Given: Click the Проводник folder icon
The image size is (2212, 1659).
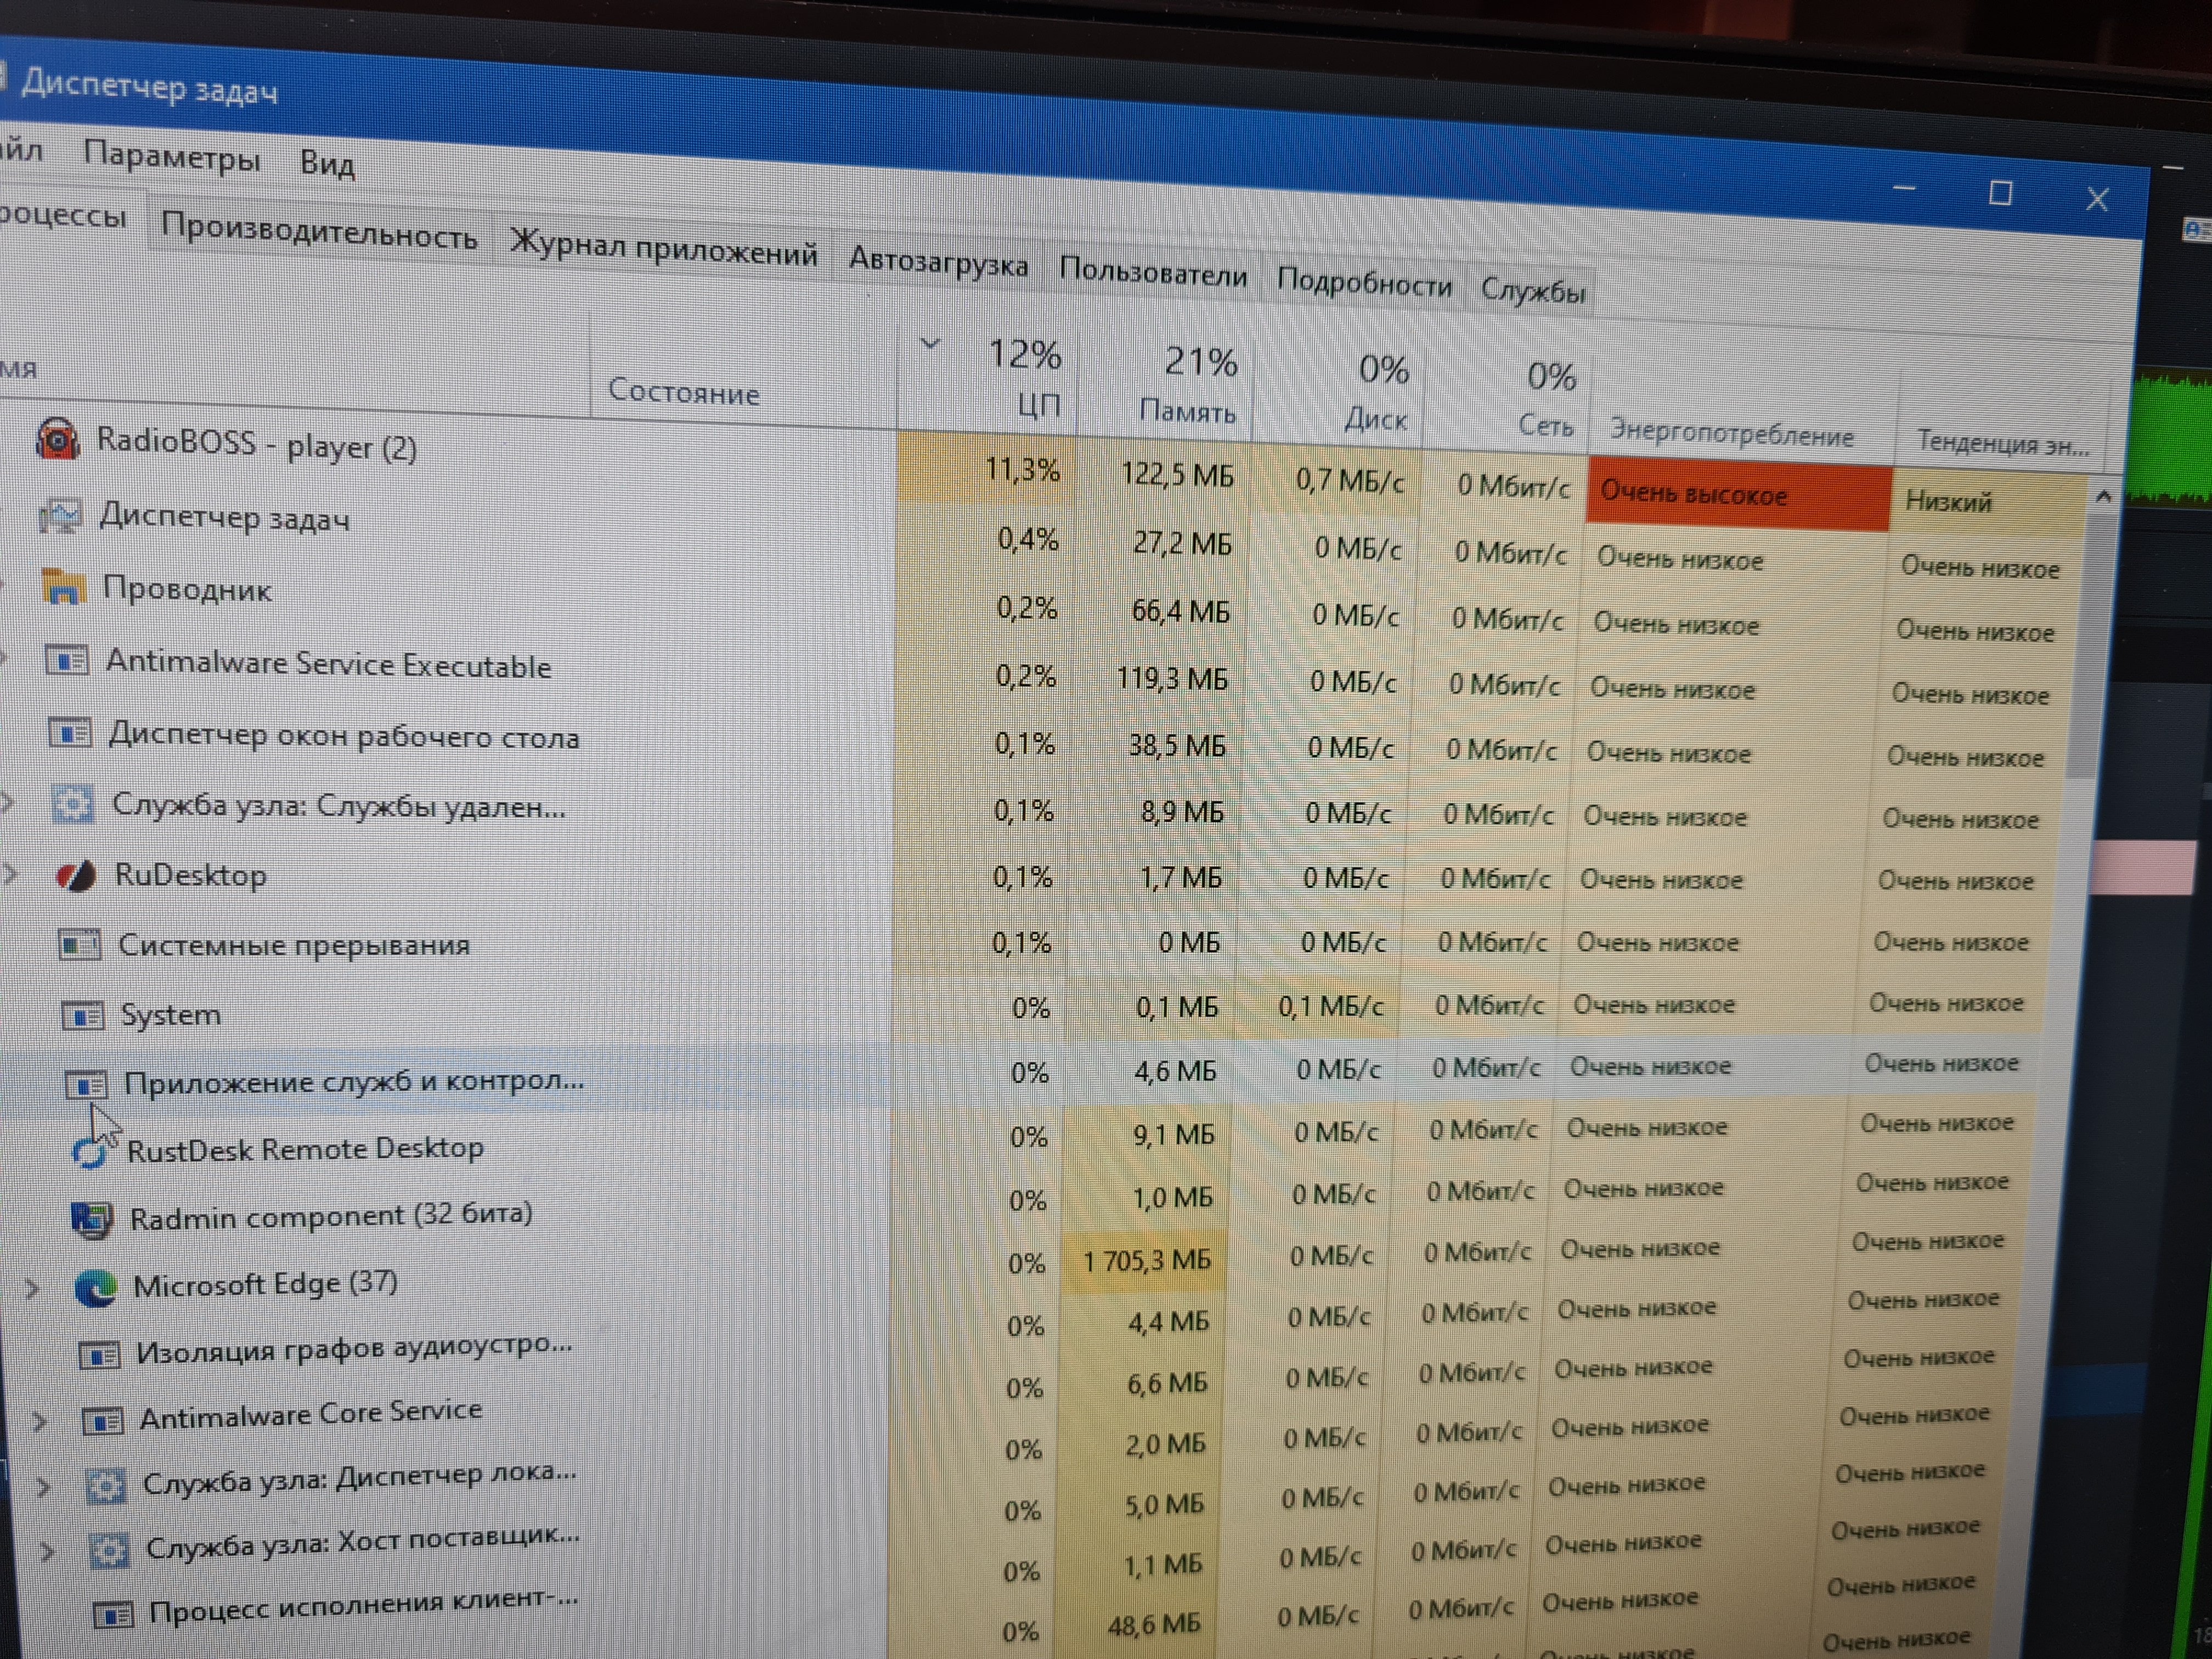Looking at the screenshot, I should [64, 587].
